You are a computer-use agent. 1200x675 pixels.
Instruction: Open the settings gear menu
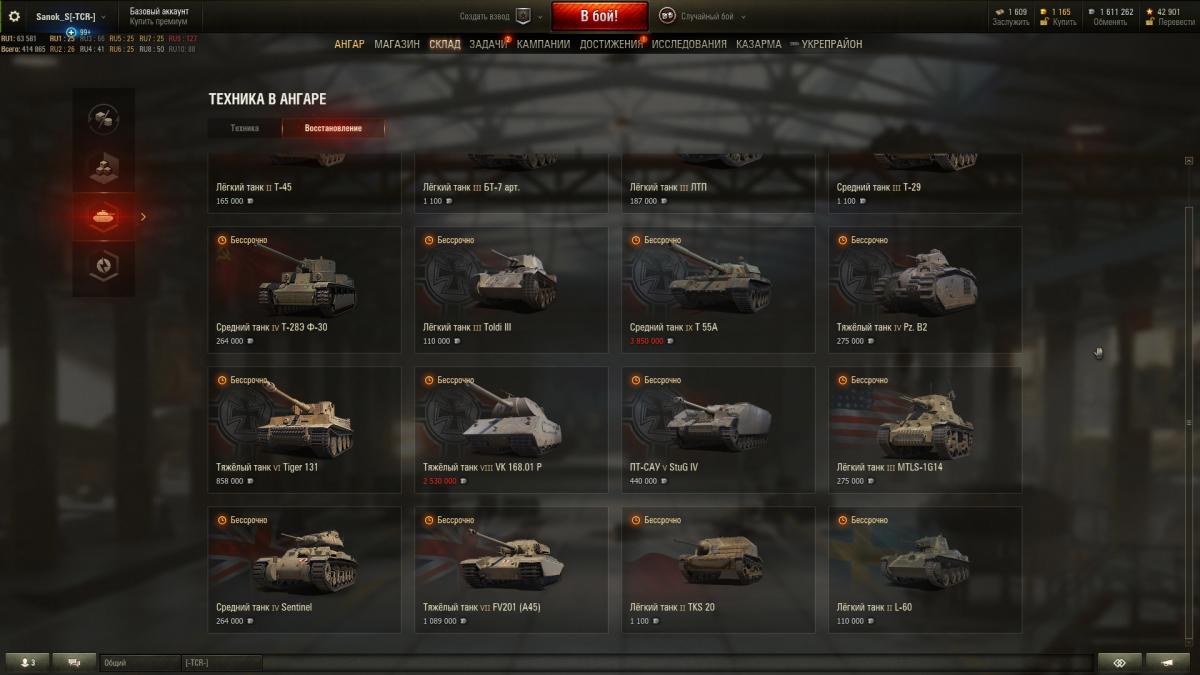point(14,16)
